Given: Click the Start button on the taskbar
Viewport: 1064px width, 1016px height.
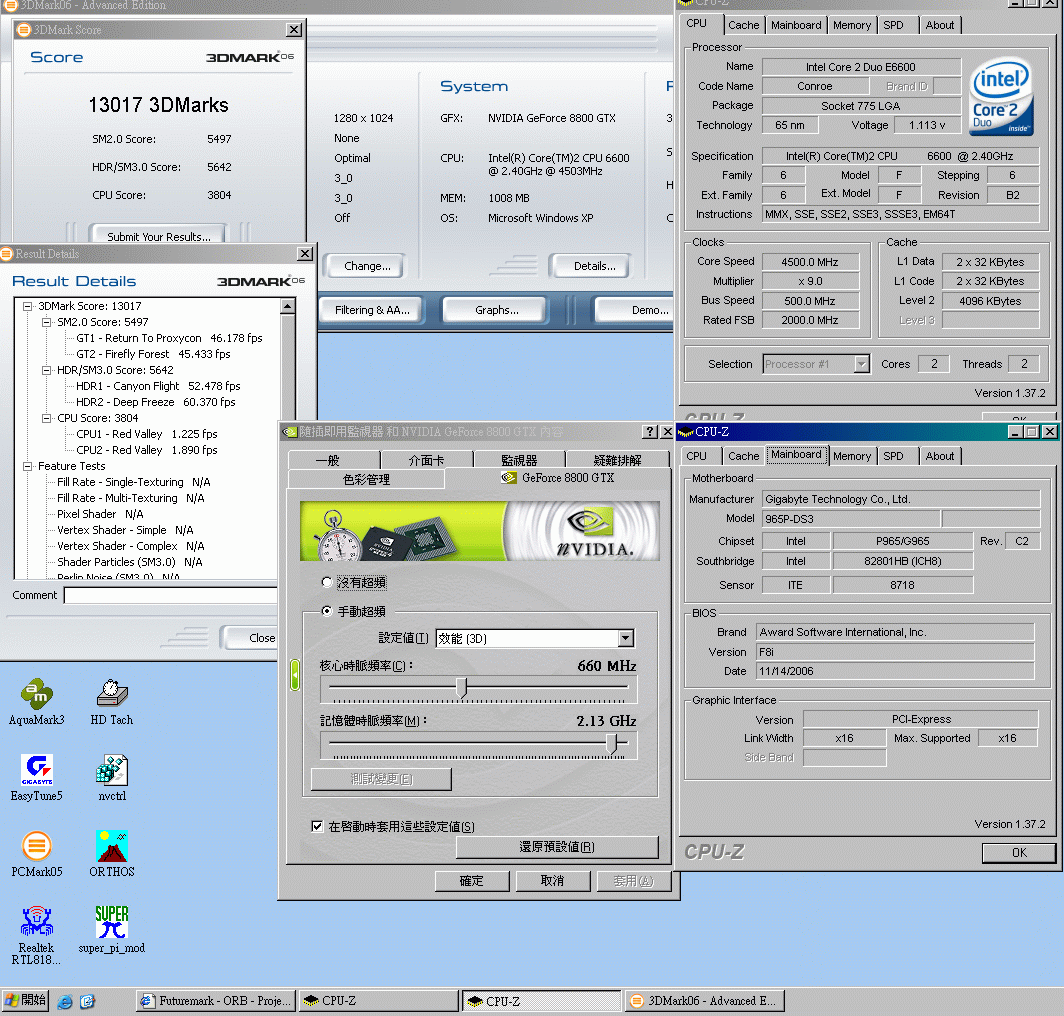Looking at the screenshot, I should pos(25,1000).
